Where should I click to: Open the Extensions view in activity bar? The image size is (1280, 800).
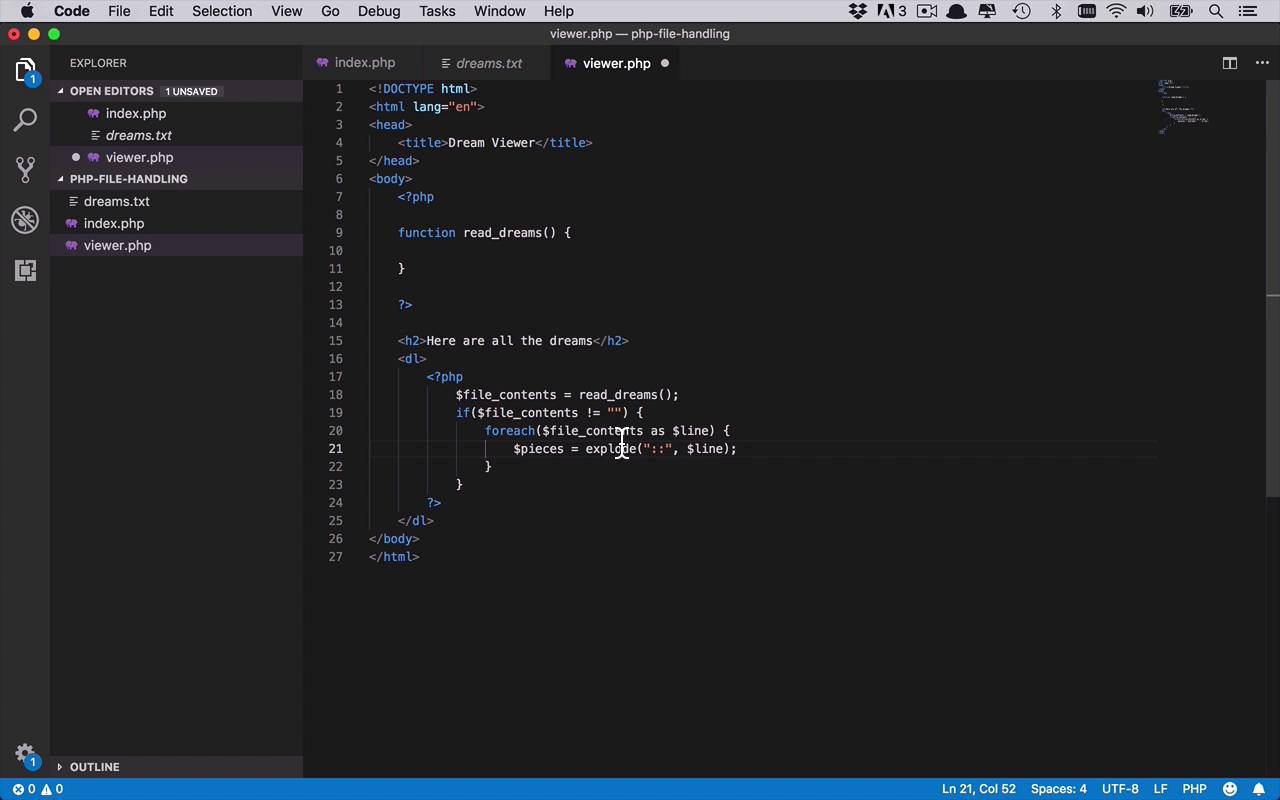[25, 270]
